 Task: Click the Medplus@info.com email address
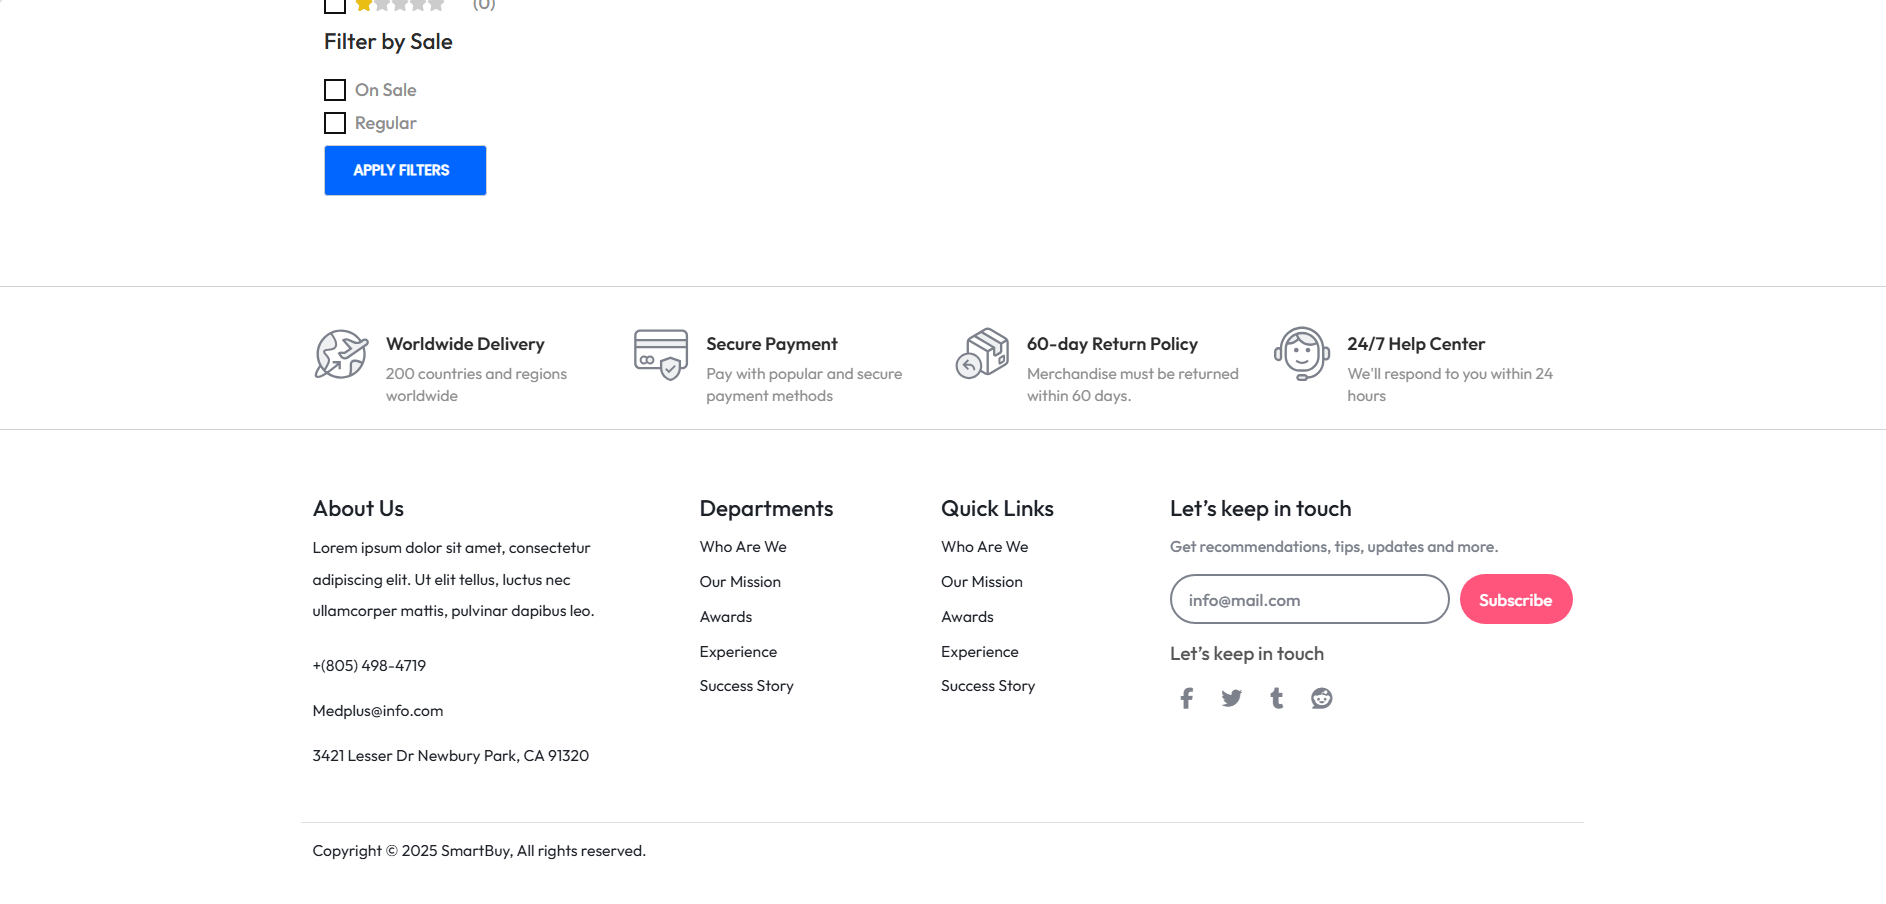377,711
